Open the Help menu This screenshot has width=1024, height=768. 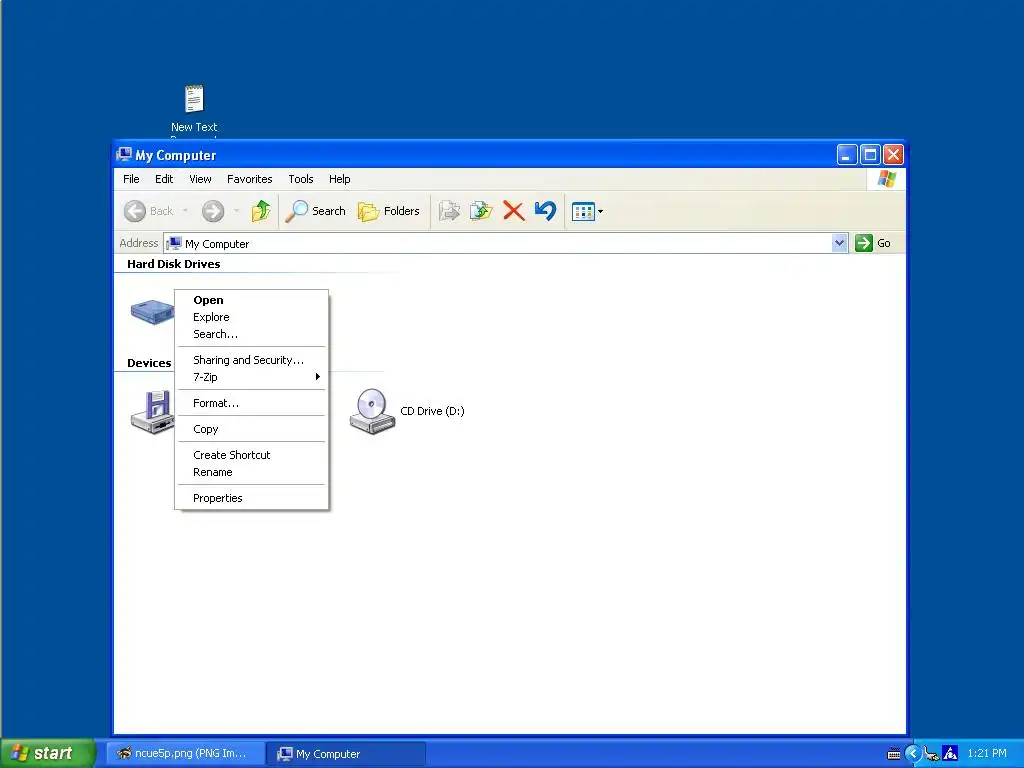click(x=339, y=179)
